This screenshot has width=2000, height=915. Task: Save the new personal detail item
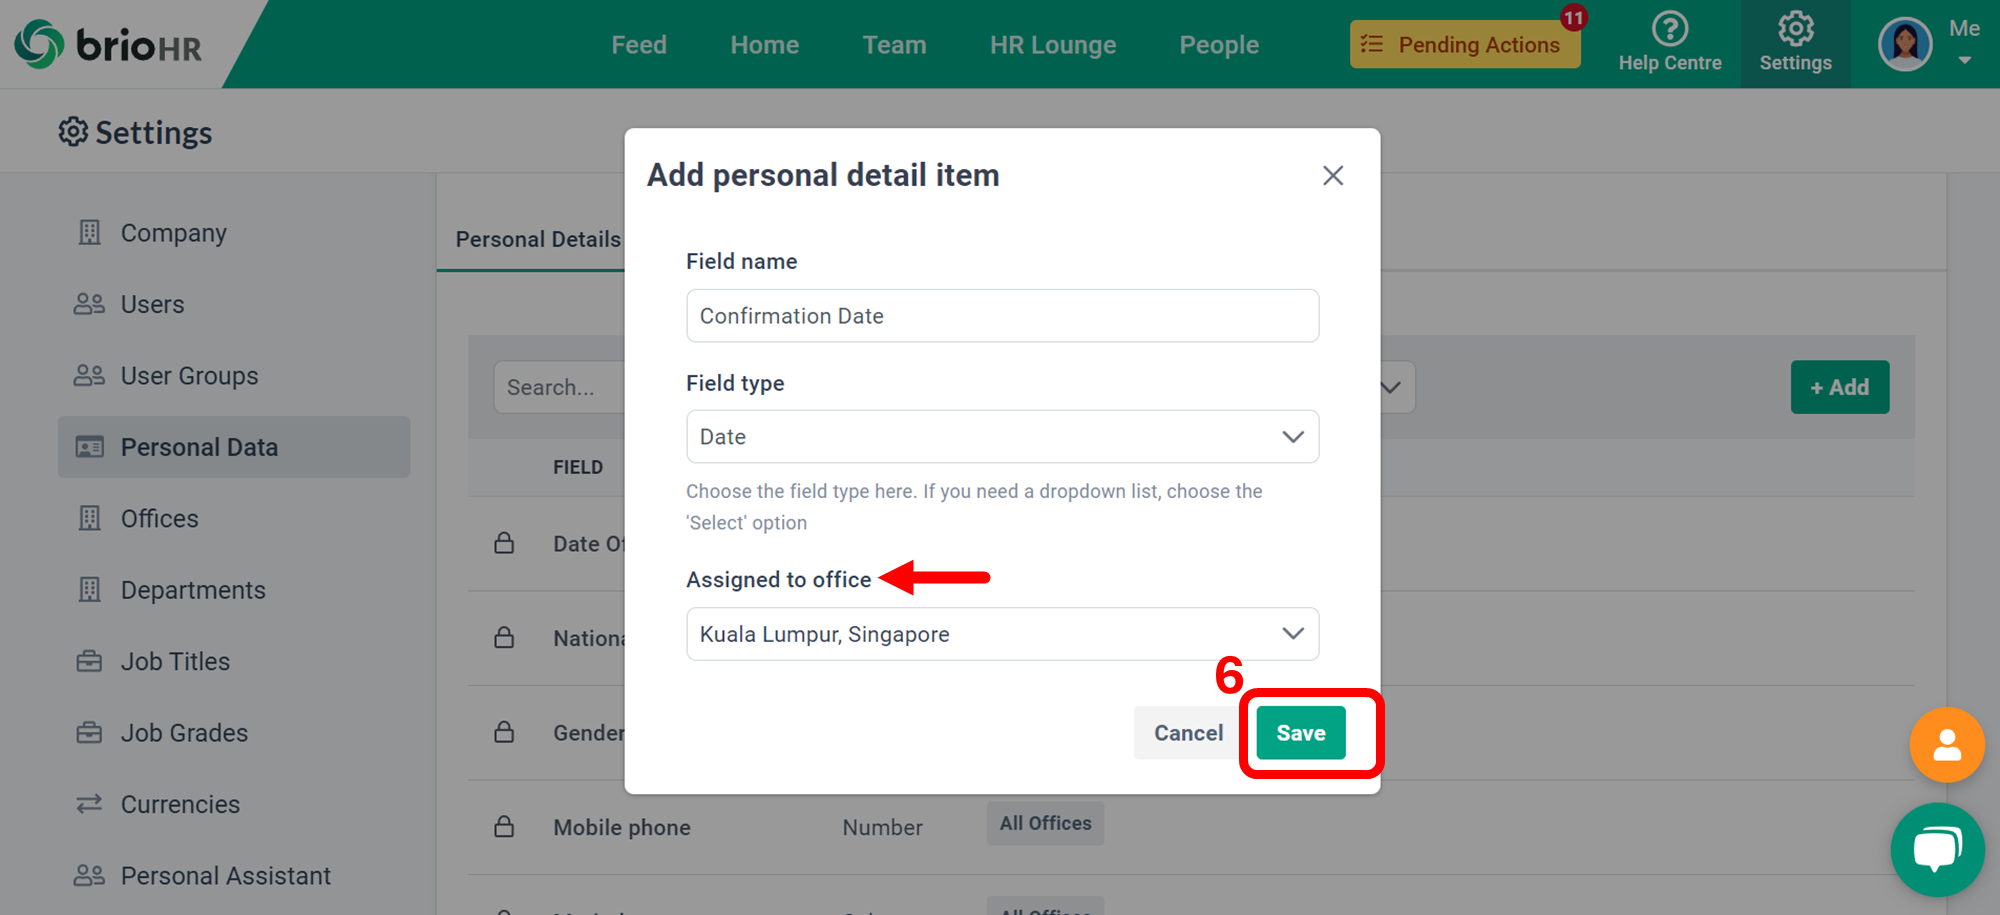[x=1300, y=733]
